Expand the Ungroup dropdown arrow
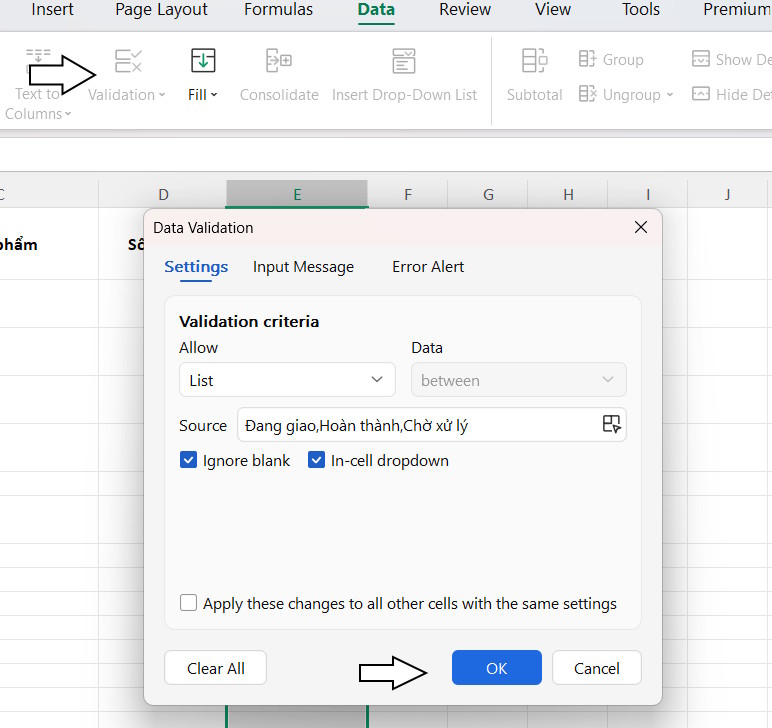 pyautogui.click(x=670, y=95)
